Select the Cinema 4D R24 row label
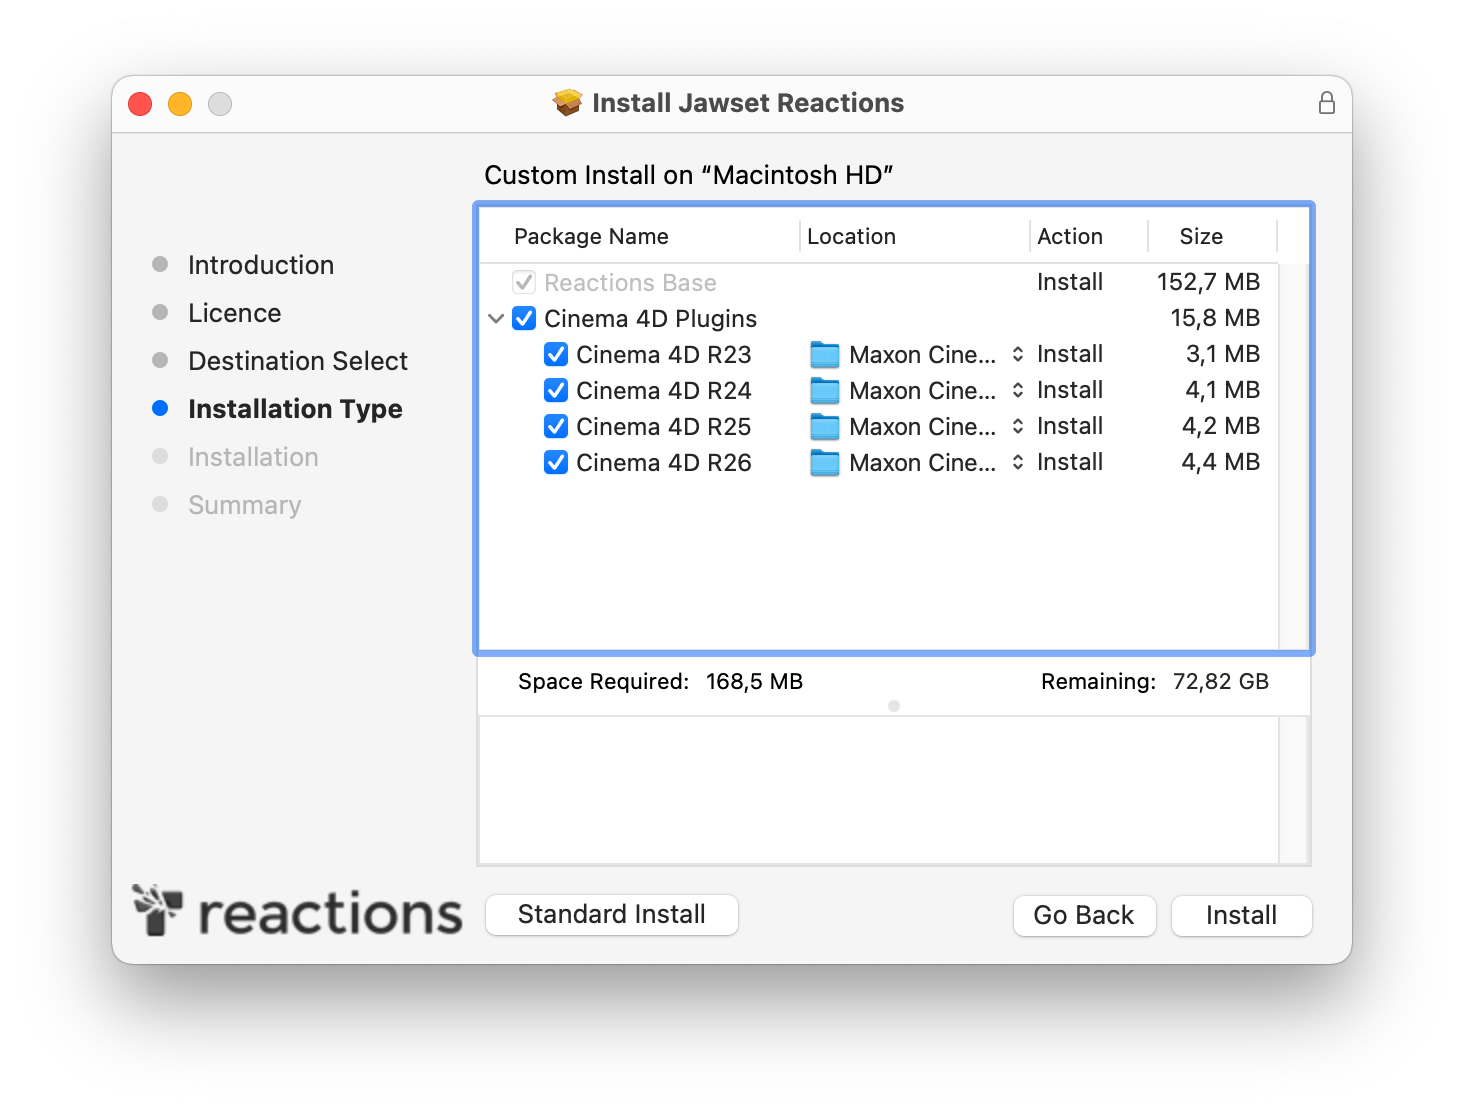The height and width of the screenshot is (1112, 1464). 663,391
